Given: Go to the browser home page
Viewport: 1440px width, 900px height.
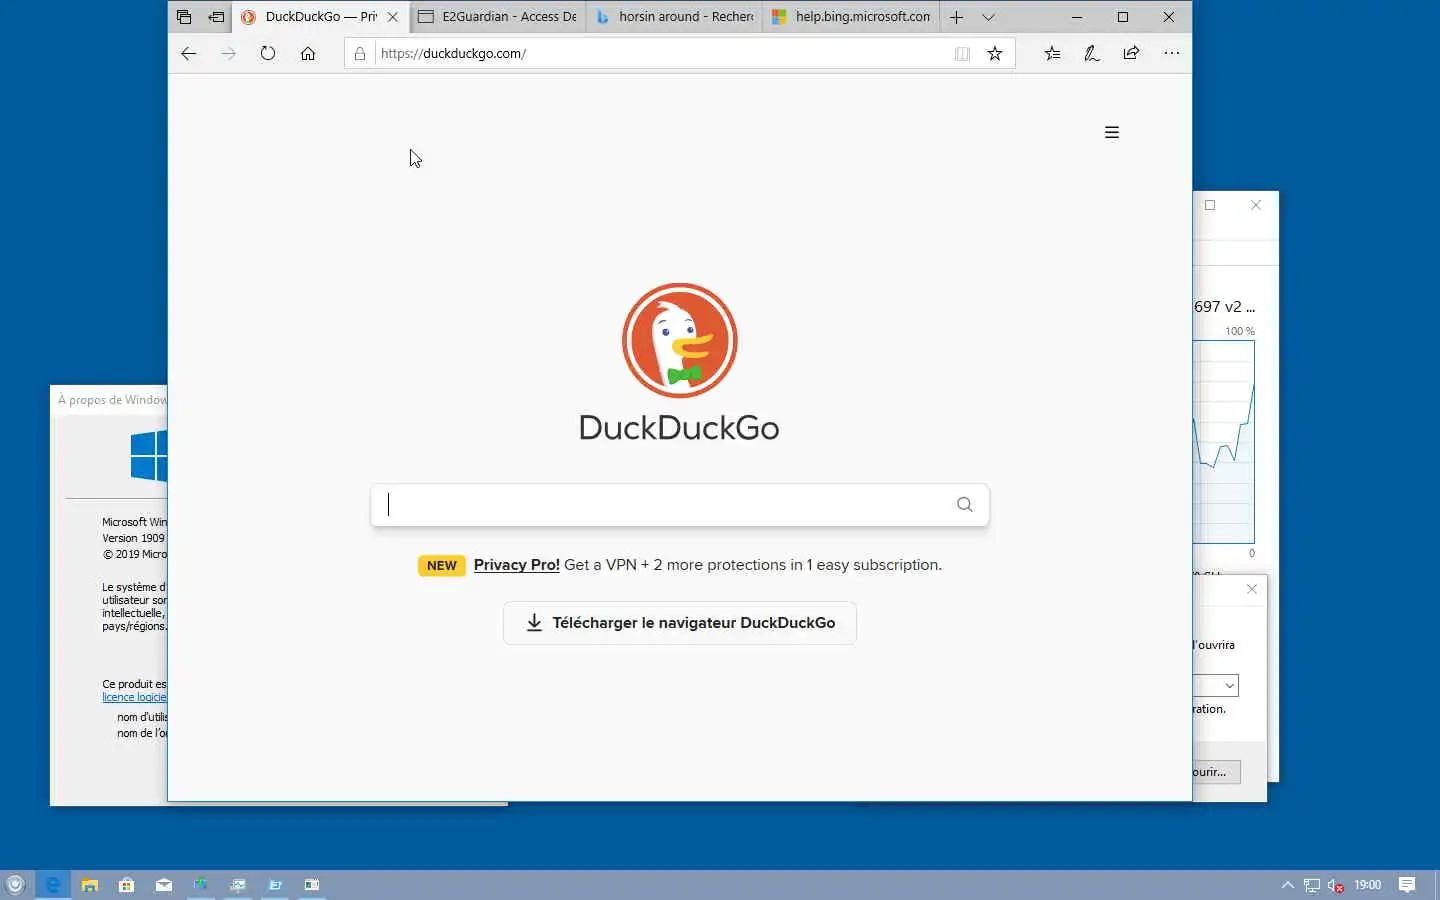Looking at the screenshot, I should pos(308,54).
